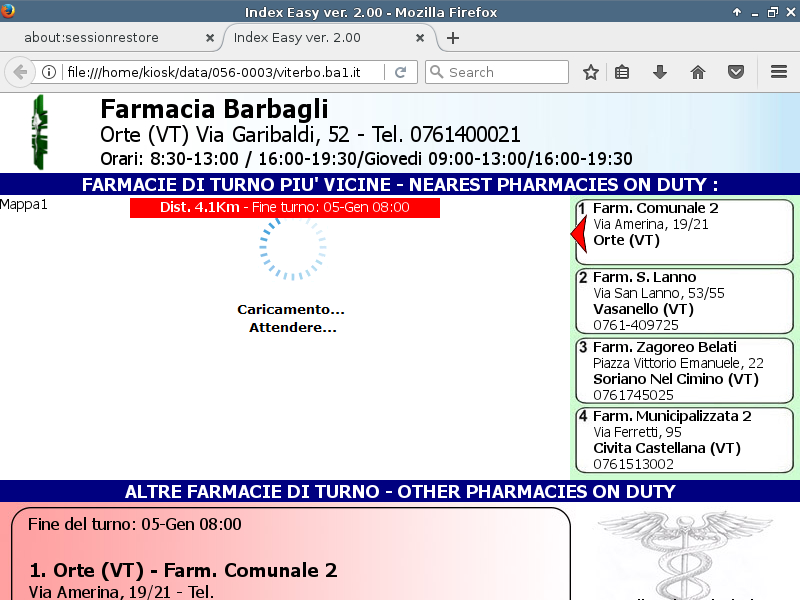This screenshot has height=600, width=800.
Task: Go to Firefox home page icon
Action: (698, 72)
